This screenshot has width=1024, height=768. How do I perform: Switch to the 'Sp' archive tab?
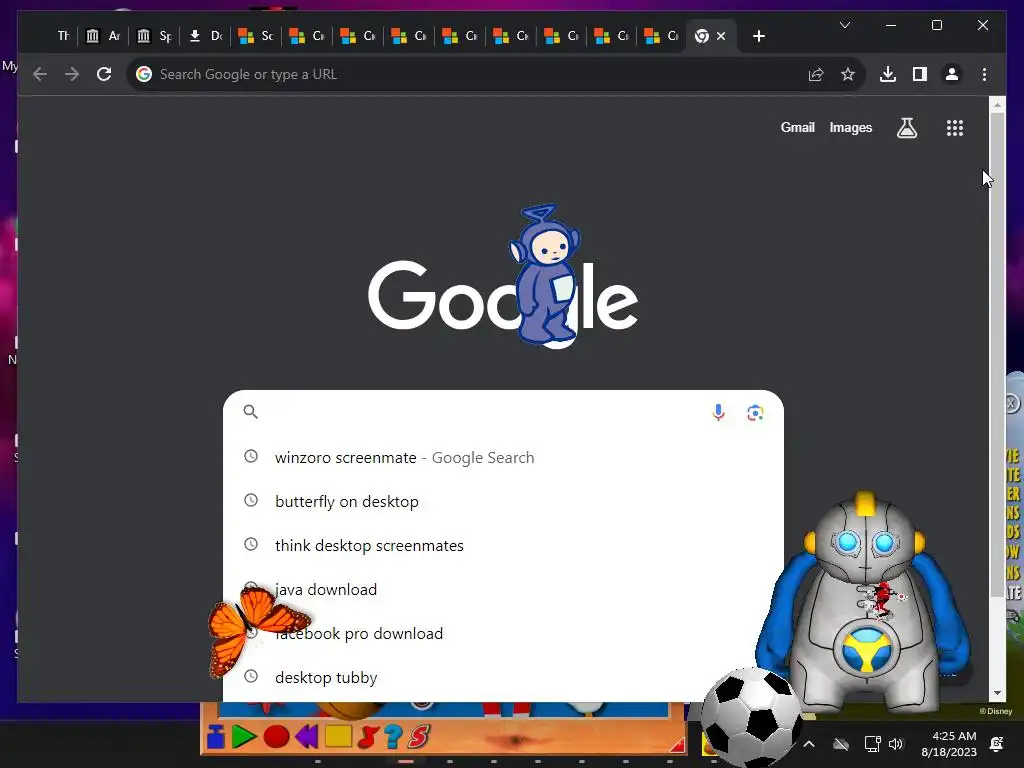tap(155, 36)
